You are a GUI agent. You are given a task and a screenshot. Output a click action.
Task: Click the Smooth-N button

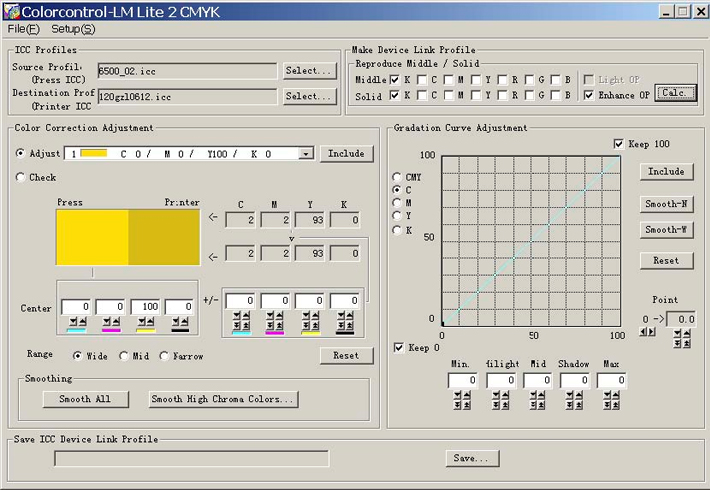point(667,204)
